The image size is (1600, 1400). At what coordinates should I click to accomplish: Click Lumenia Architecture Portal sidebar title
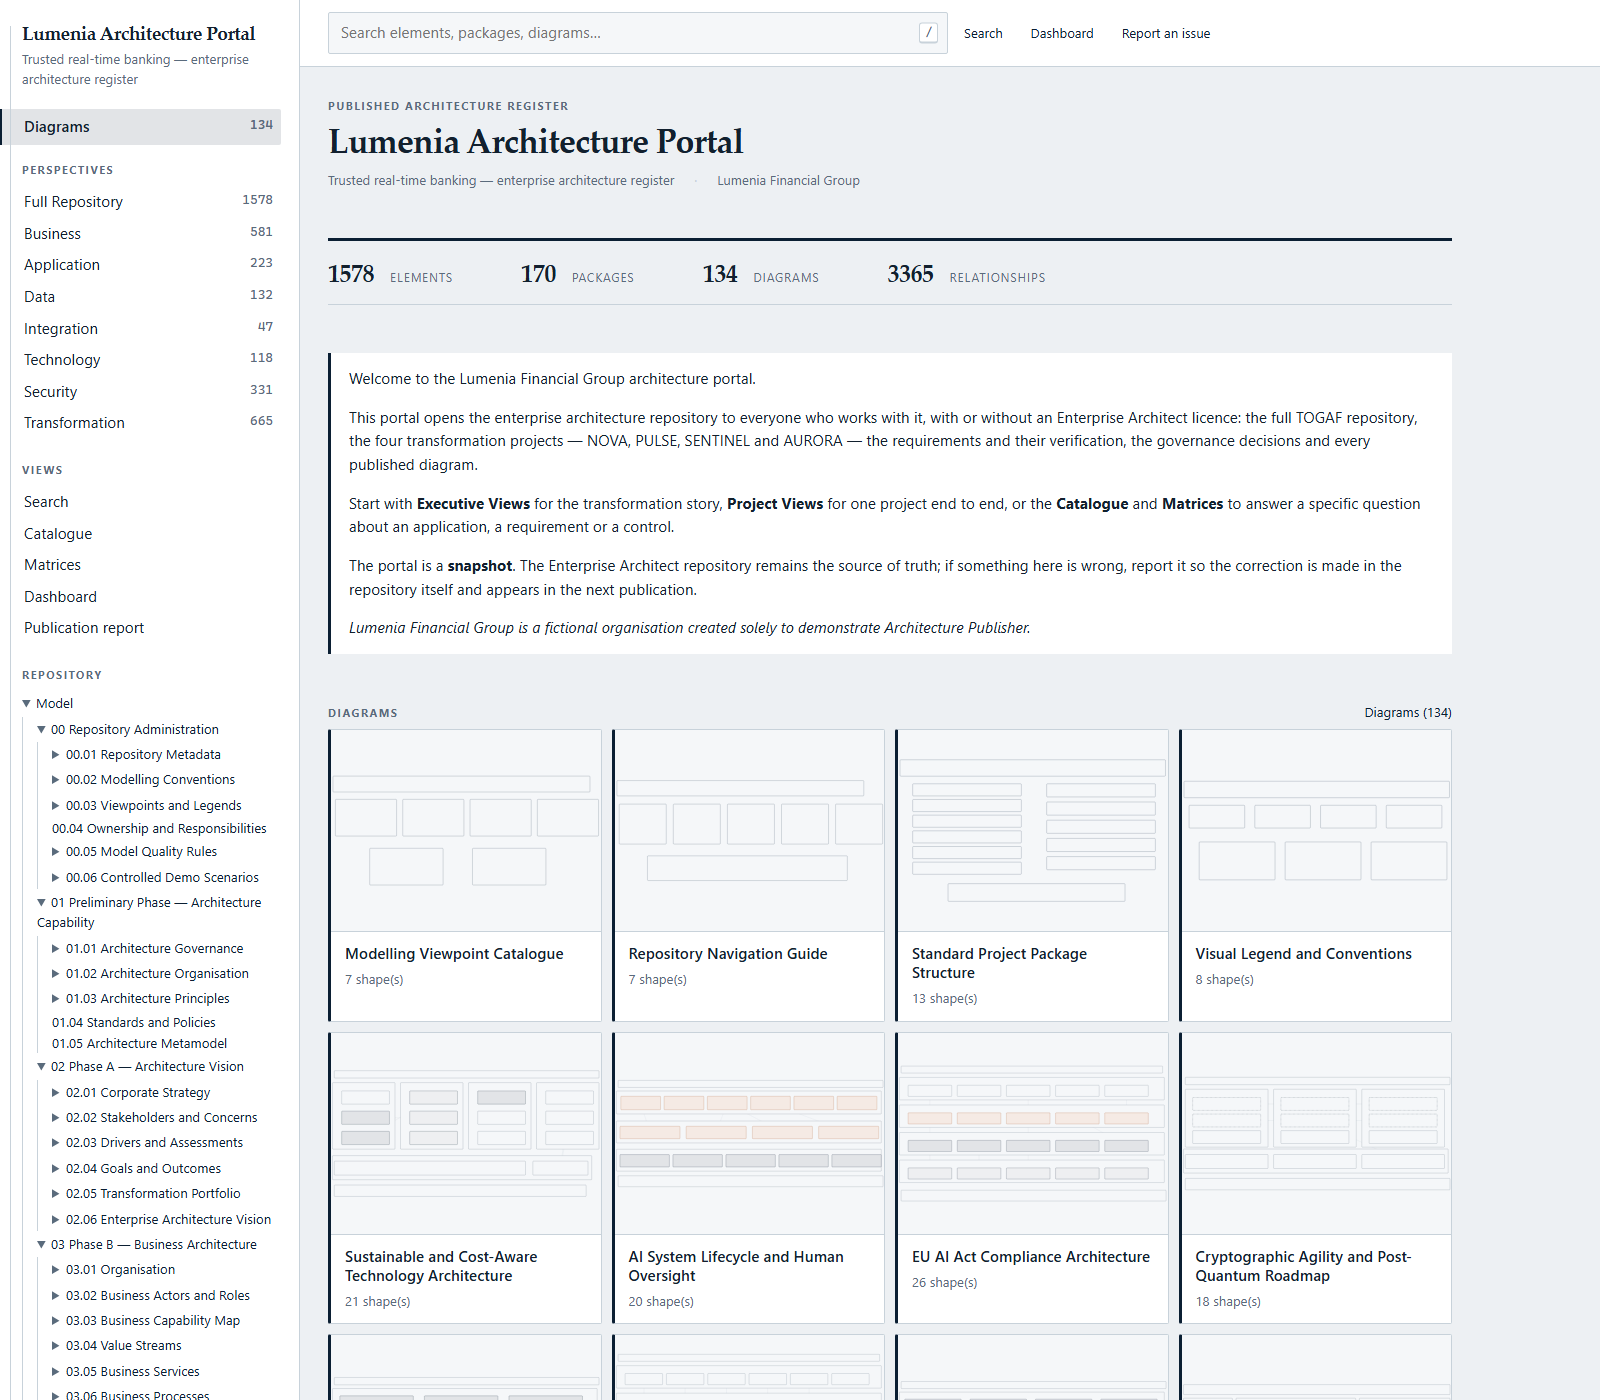click(138, 33)
